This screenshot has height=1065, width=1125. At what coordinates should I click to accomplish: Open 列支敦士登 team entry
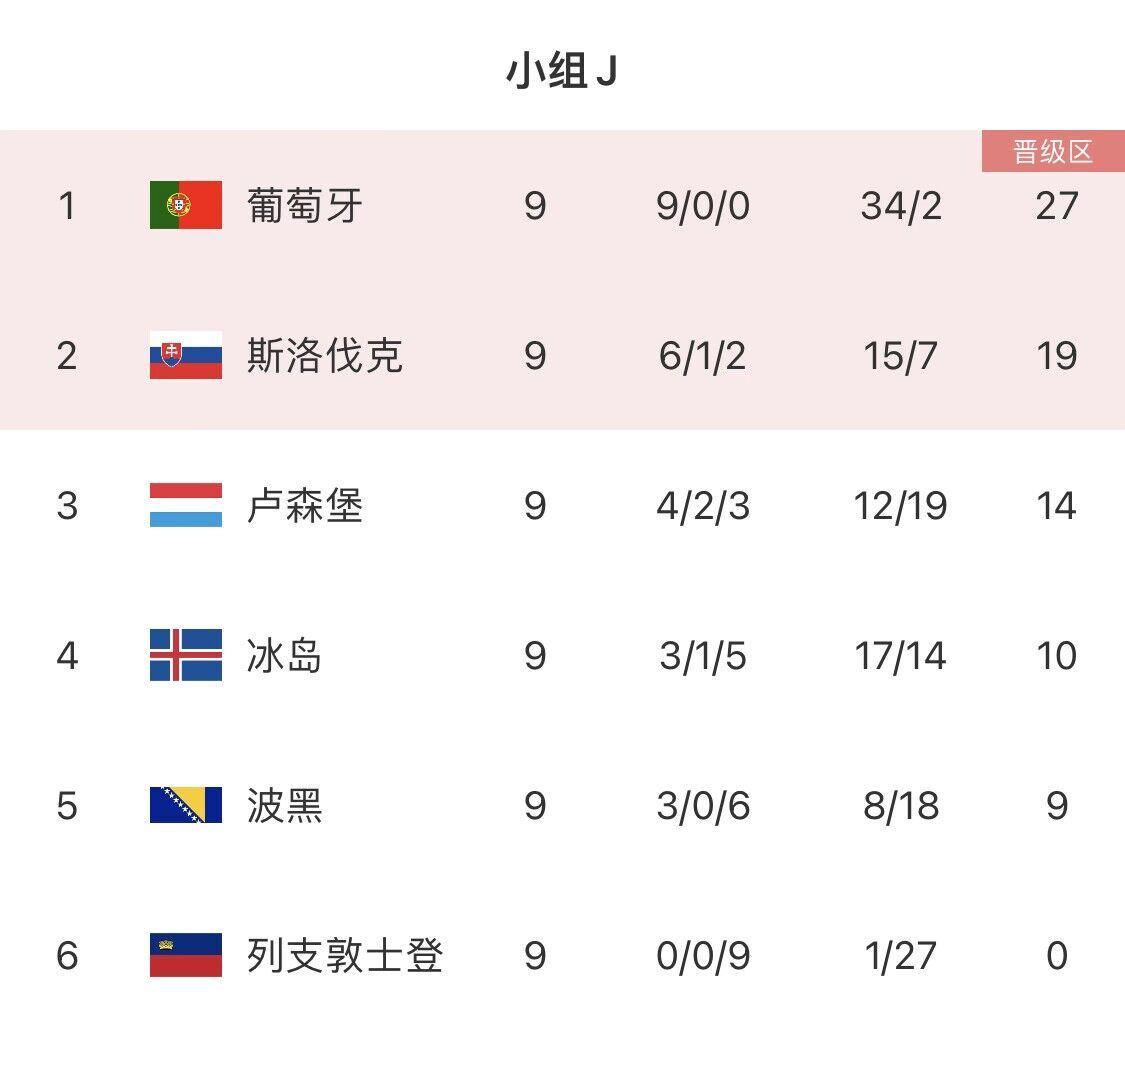(x=344, y=956)
